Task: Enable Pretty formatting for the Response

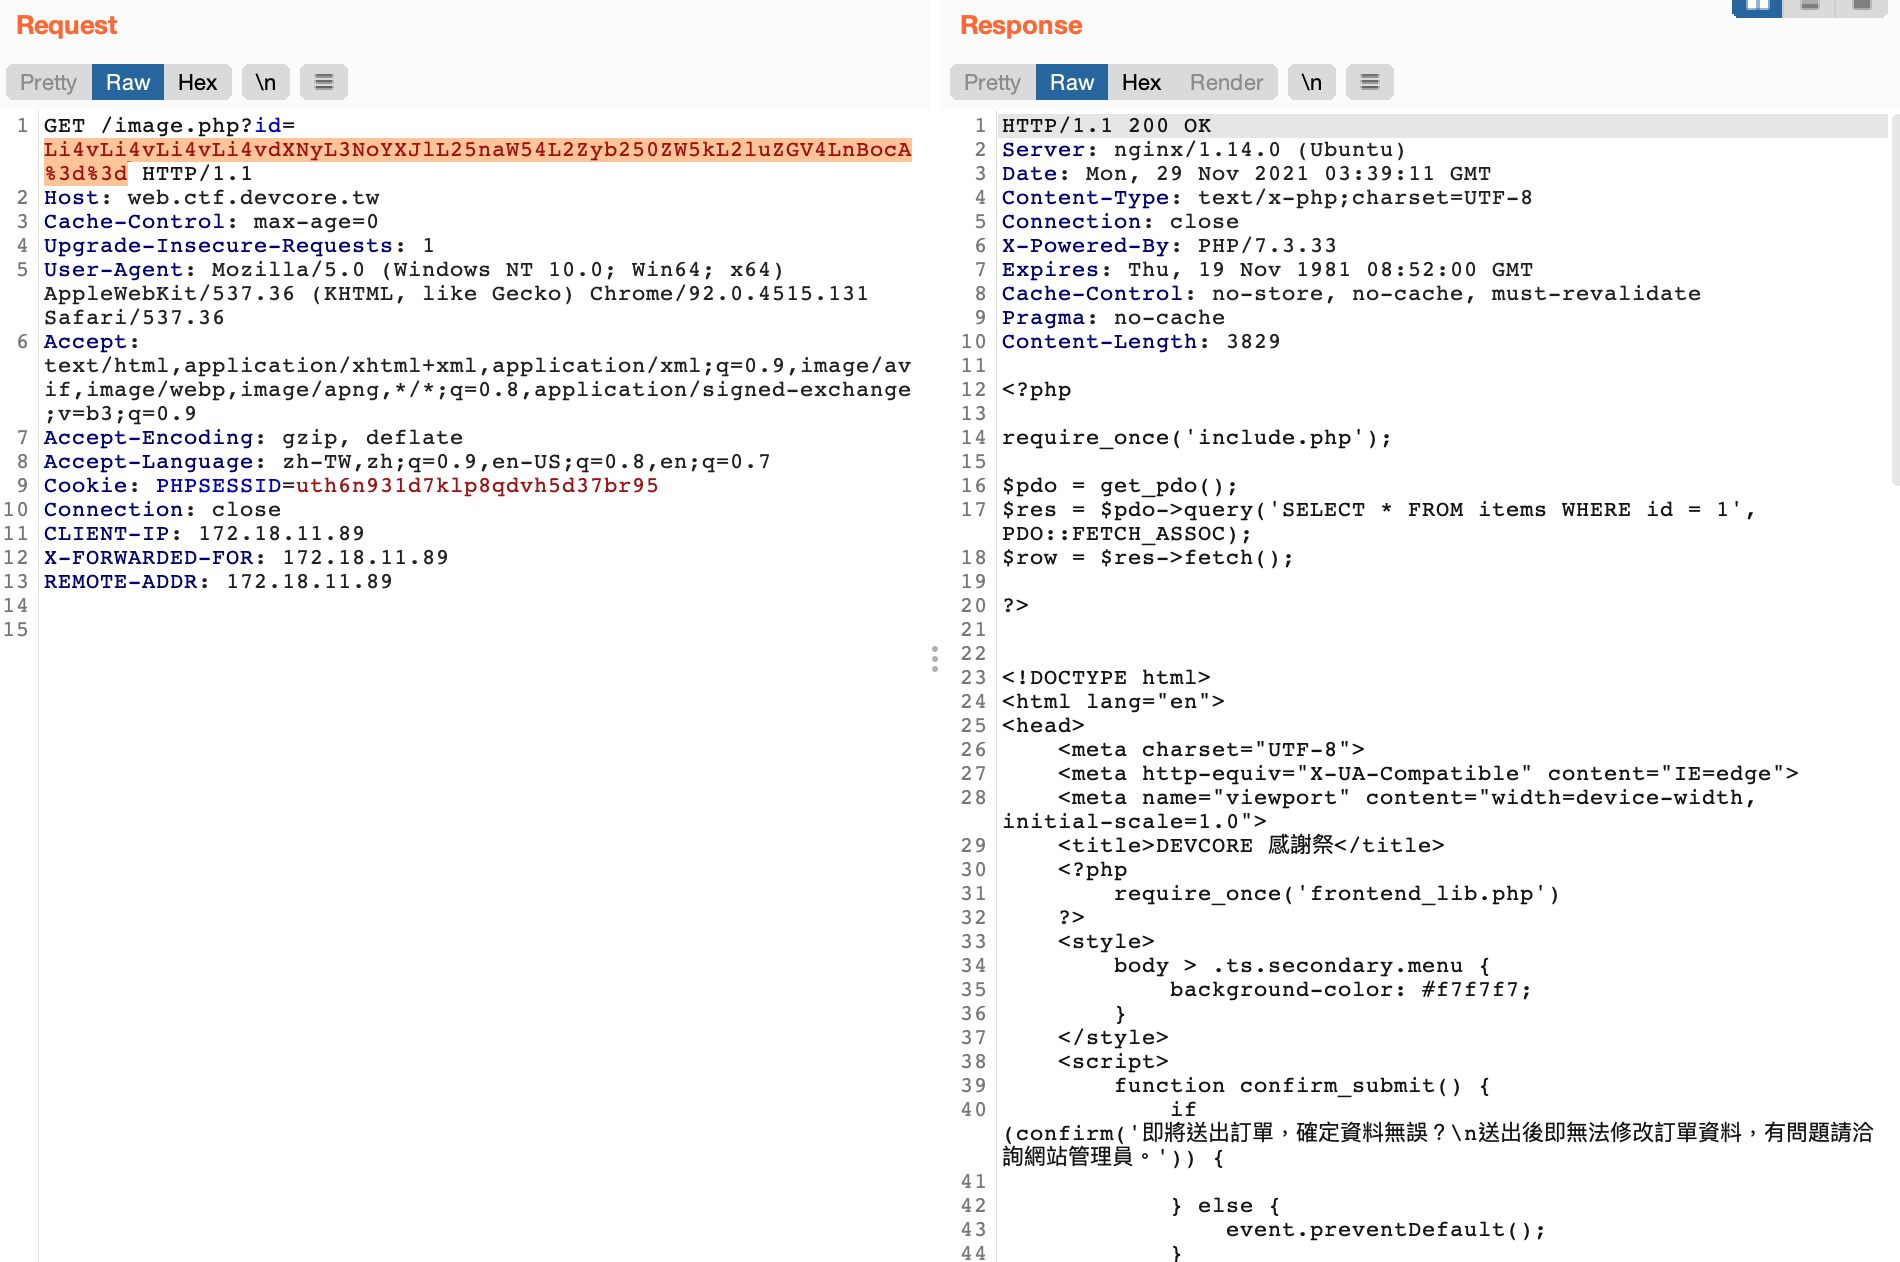Action: pyautogui.click(x=990, y=82)
